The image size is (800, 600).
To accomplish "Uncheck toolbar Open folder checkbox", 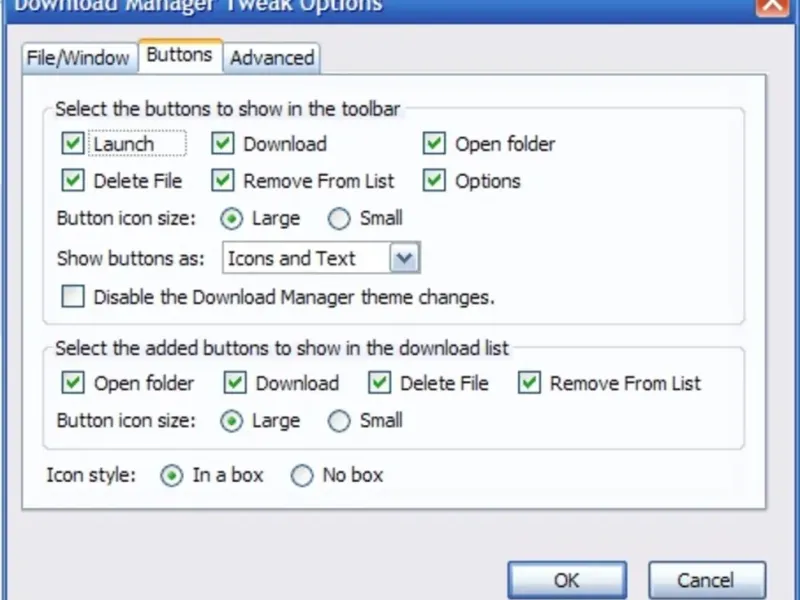I will [434, 144].
